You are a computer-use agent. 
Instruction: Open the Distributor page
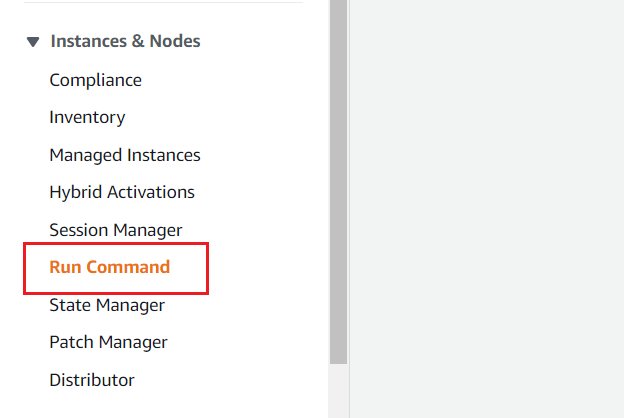tap(92, 380)
